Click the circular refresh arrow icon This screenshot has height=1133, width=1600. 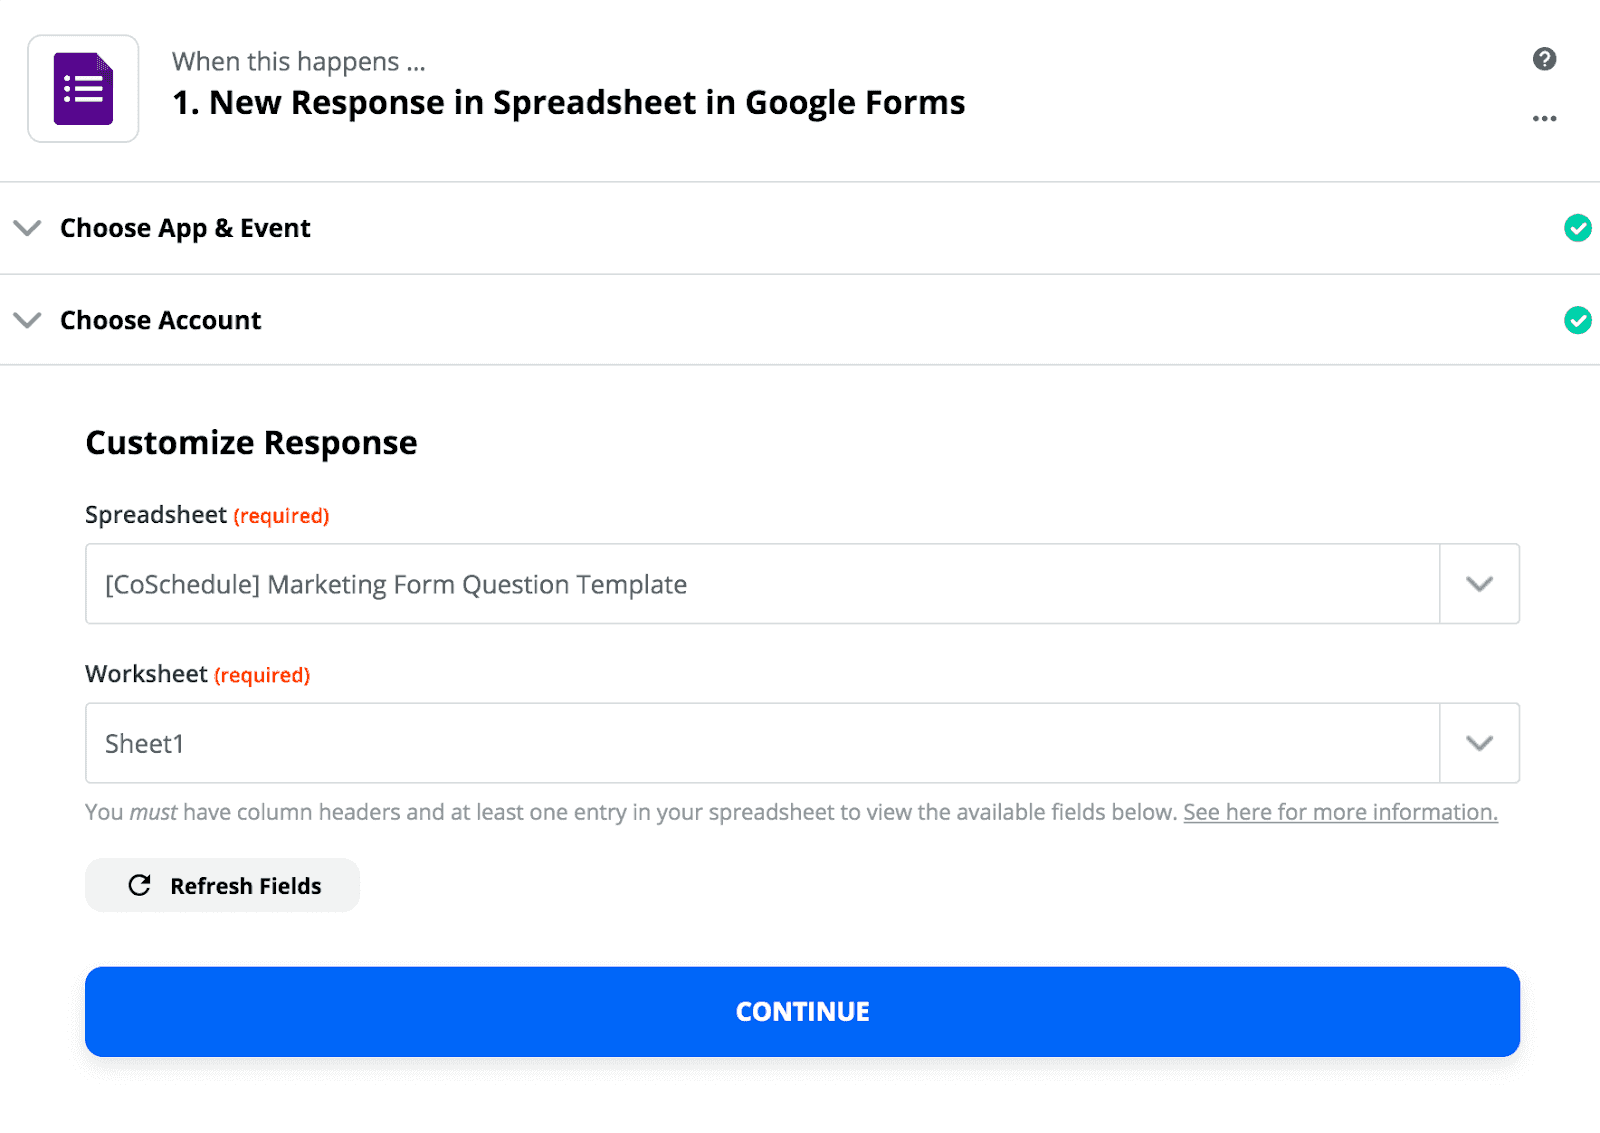click(x=140, y=885)
